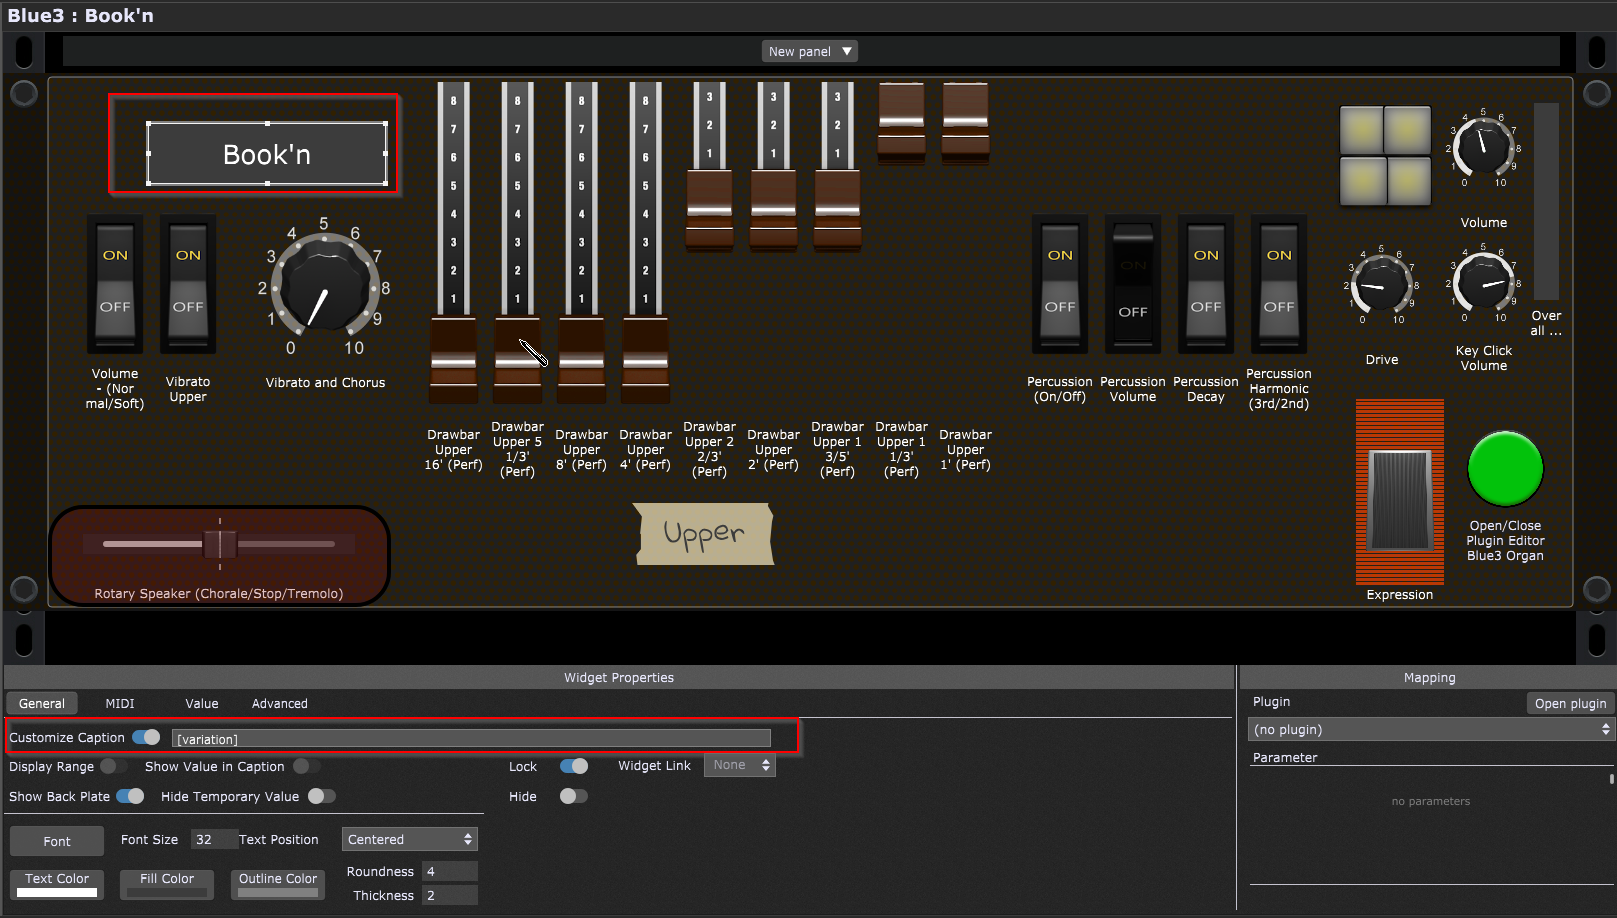The width and height of the screenshot is (1617, 918).
Task: Click the Drive knob
Action: [1381, 285]
